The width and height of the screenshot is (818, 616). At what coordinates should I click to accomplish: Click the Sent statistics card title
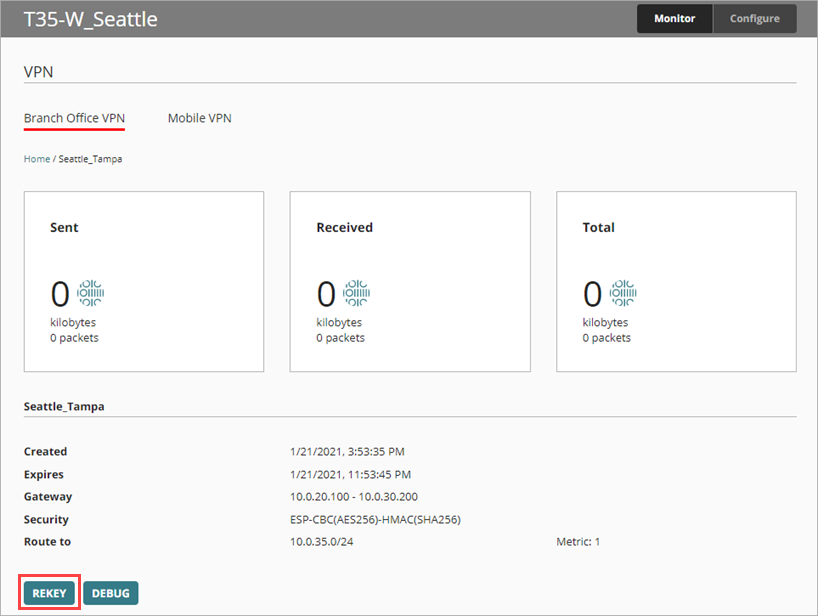tap(64, 228)
